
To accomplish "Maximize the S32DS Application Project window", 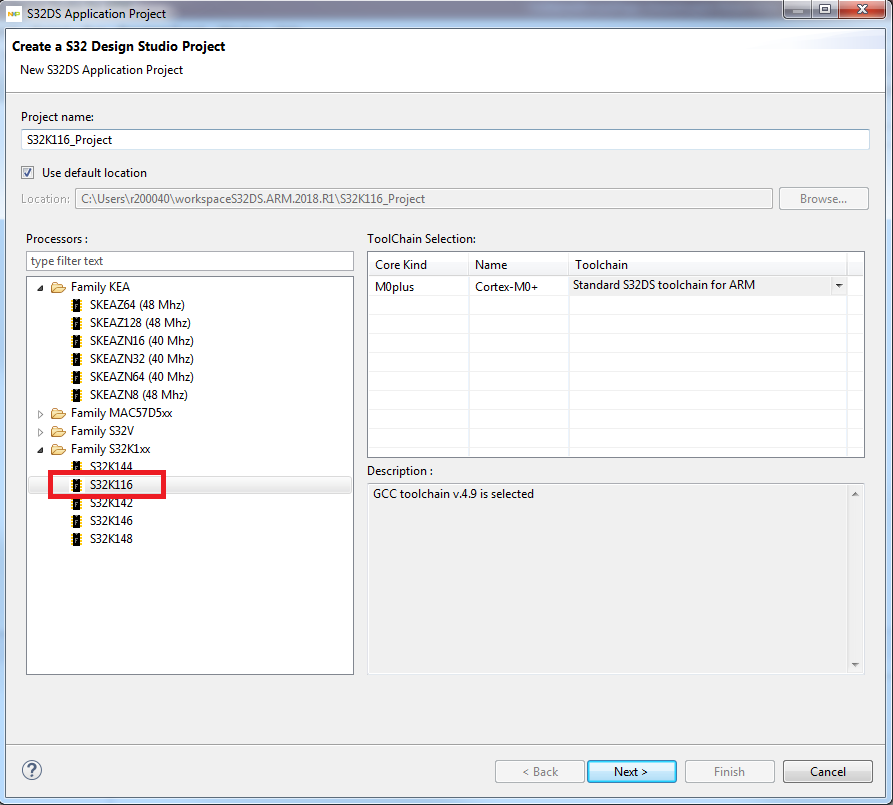I will tap(825, 9).
